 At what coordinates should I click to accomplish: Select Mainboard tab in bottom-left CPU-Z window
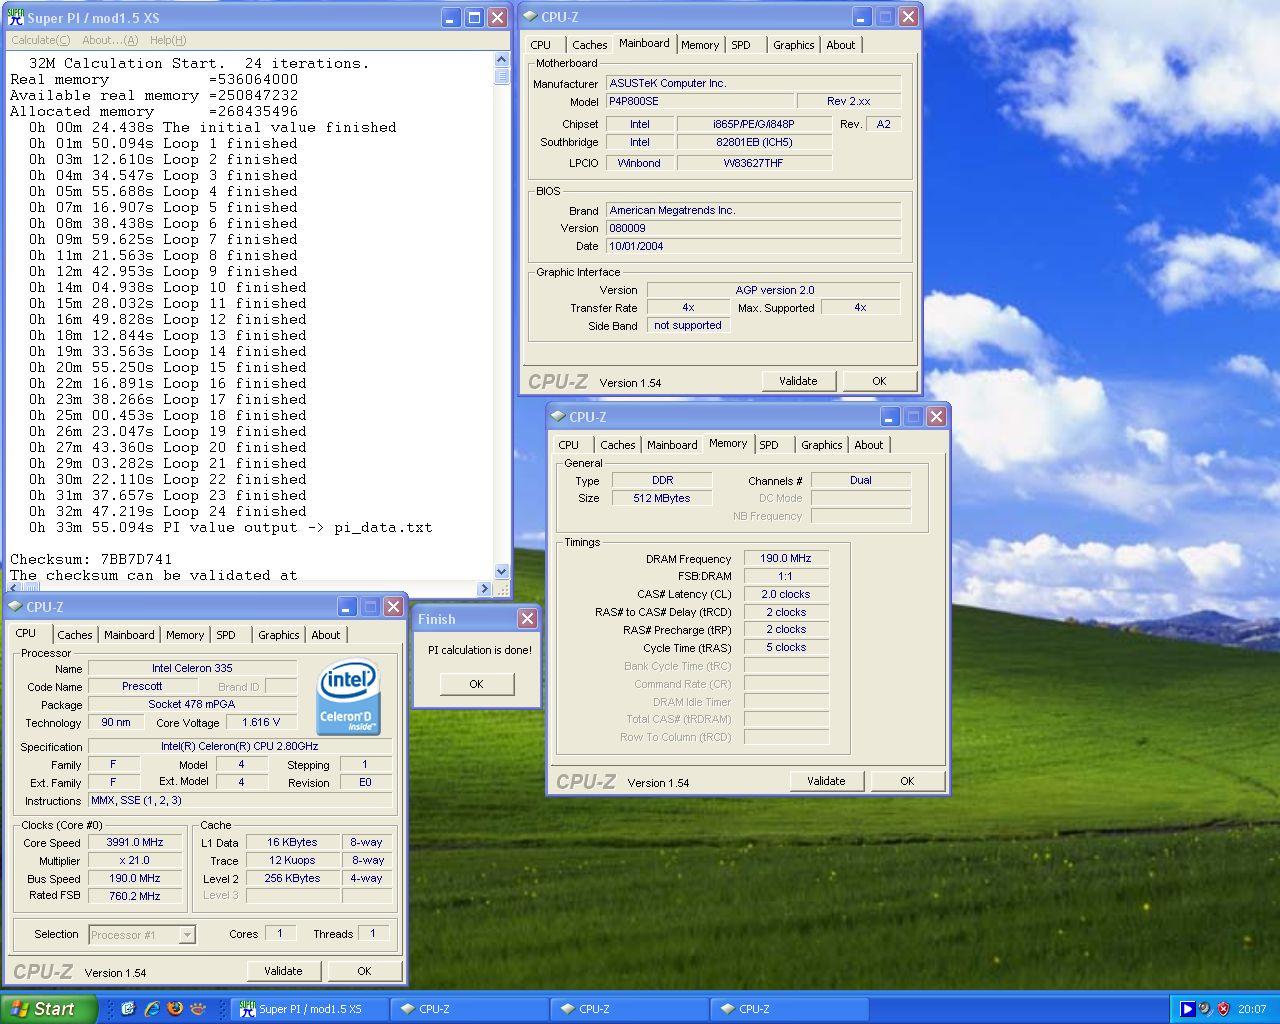point(129,635)
